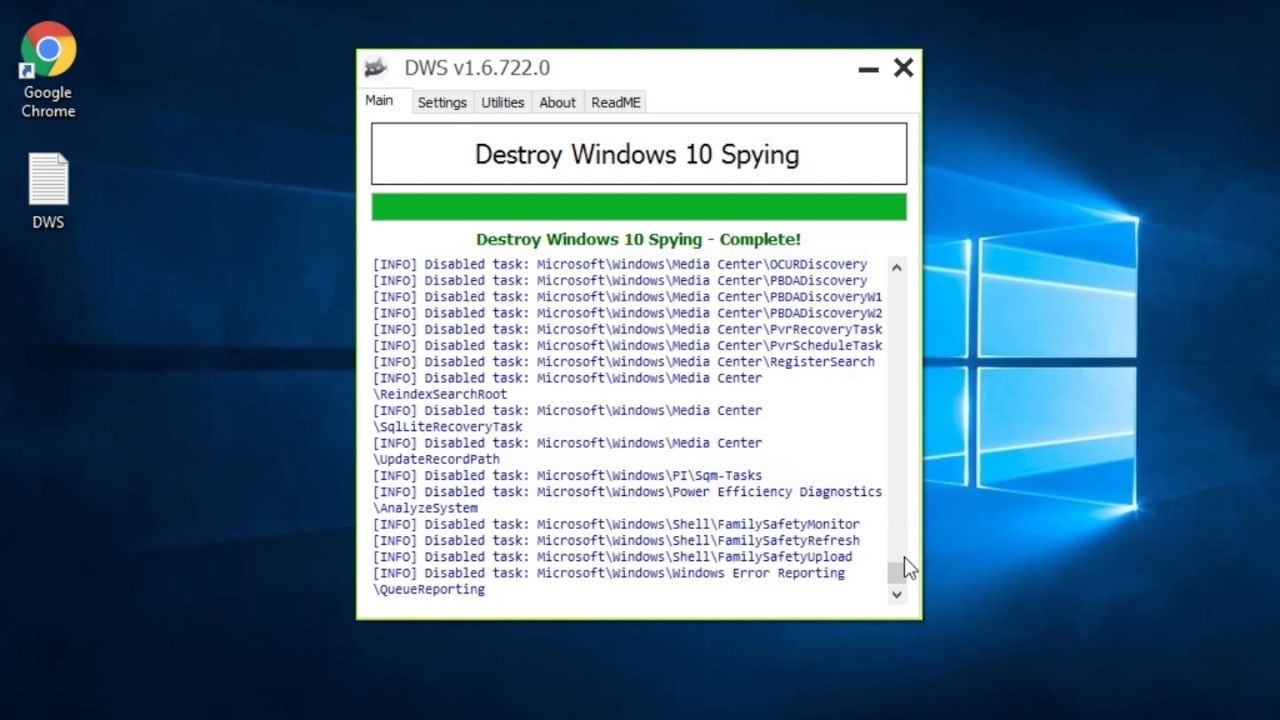
Task: Click the log line ending in PvrRecoveryTask
Action: tap(628, 329)
